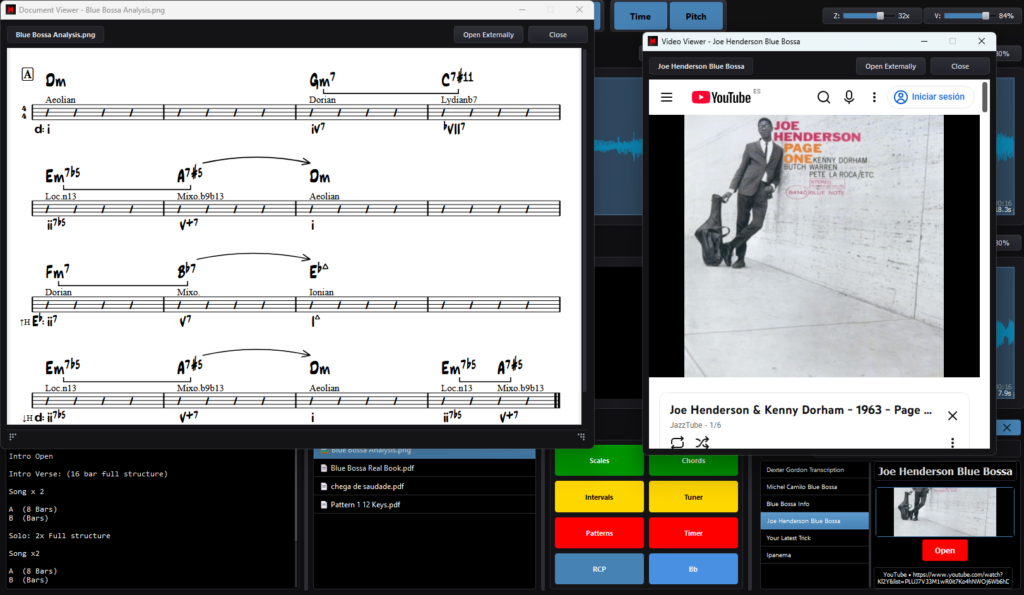Click the blue X button behind Video Viewer
The image size is (1024, 595).
tap(1006, 428)
